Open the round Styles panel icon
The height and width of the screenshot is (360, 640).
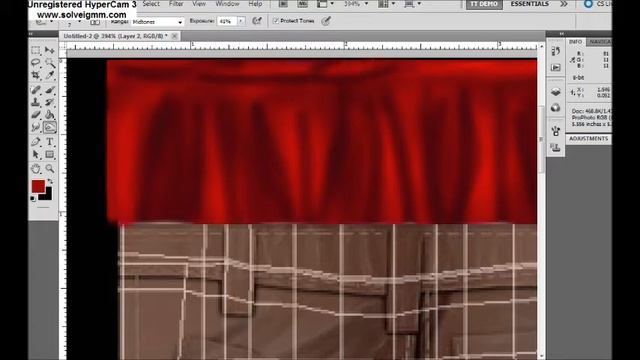click(x=556, y=108)
